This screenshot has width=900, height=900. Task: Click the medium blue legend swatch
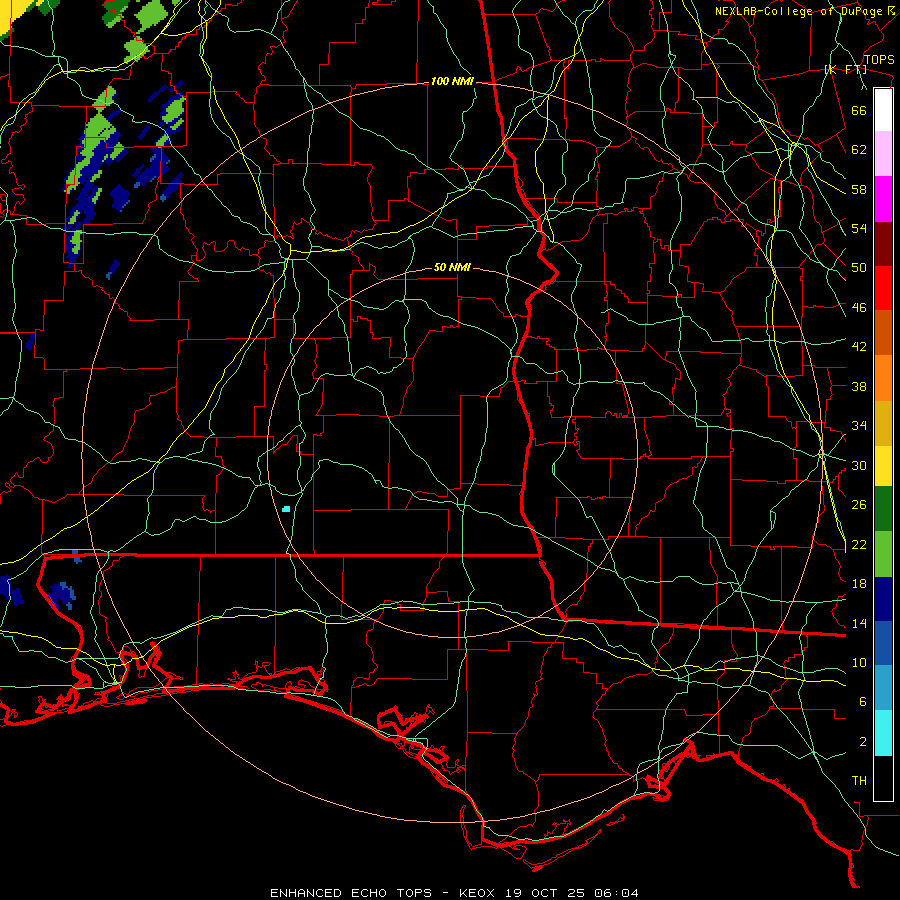tap(883, 644)
